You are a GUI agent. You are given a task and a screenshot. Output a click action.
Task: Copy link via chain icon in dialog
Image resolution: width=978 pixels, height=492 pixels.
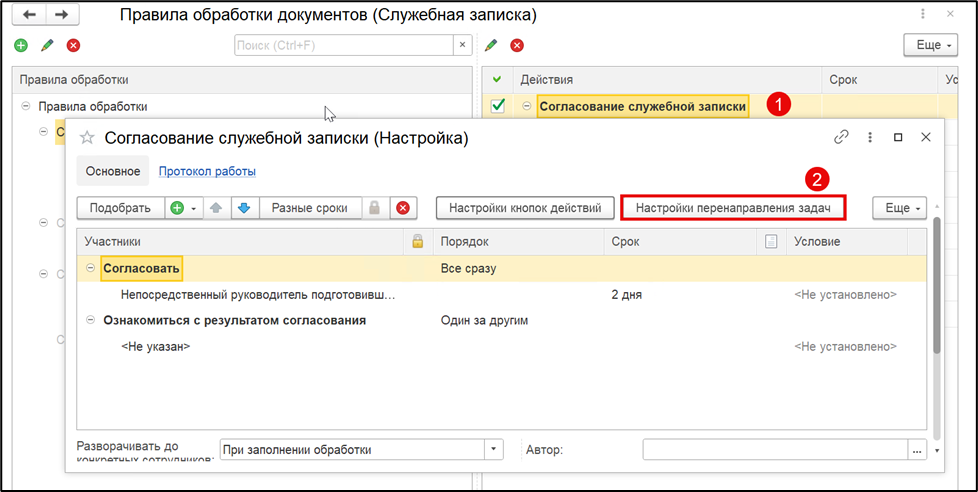[x=841, y=138]
